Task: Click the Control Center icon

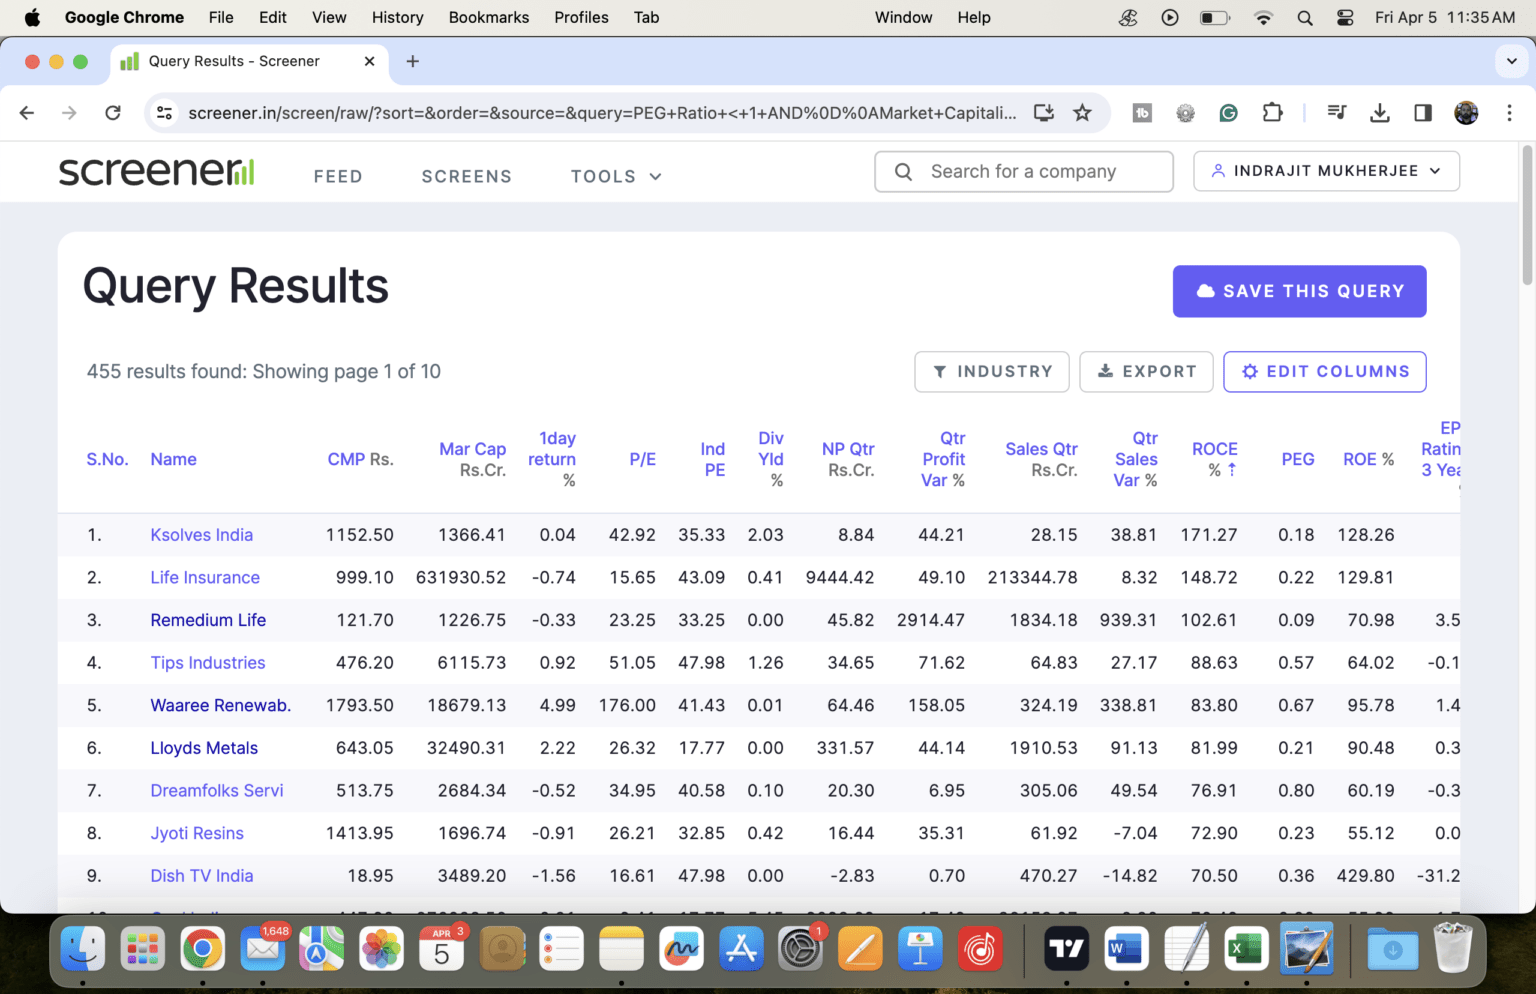Action: click(1345, 17)
